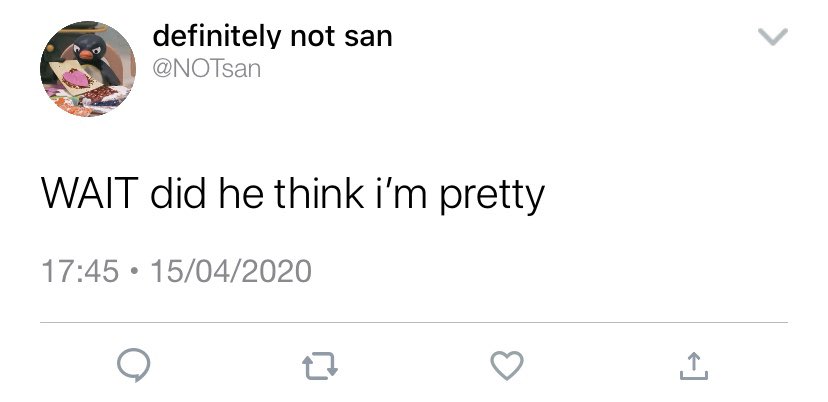Open the comment bubble to write a reply
The height and width of the screenshot is (402, 828).
tap(134, 366)
